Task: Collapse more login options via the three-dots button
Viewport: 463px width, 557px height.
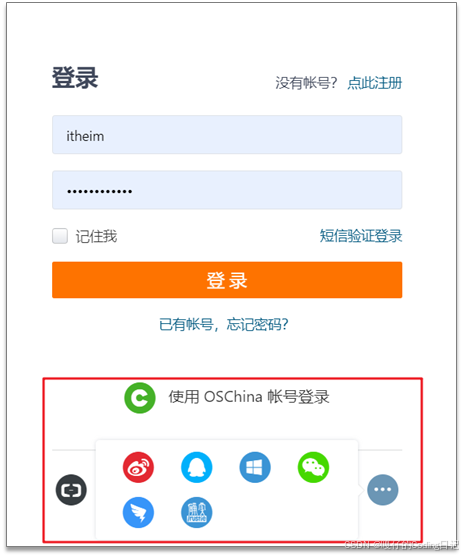Action: pyautogui.click(x=382, y=490)
